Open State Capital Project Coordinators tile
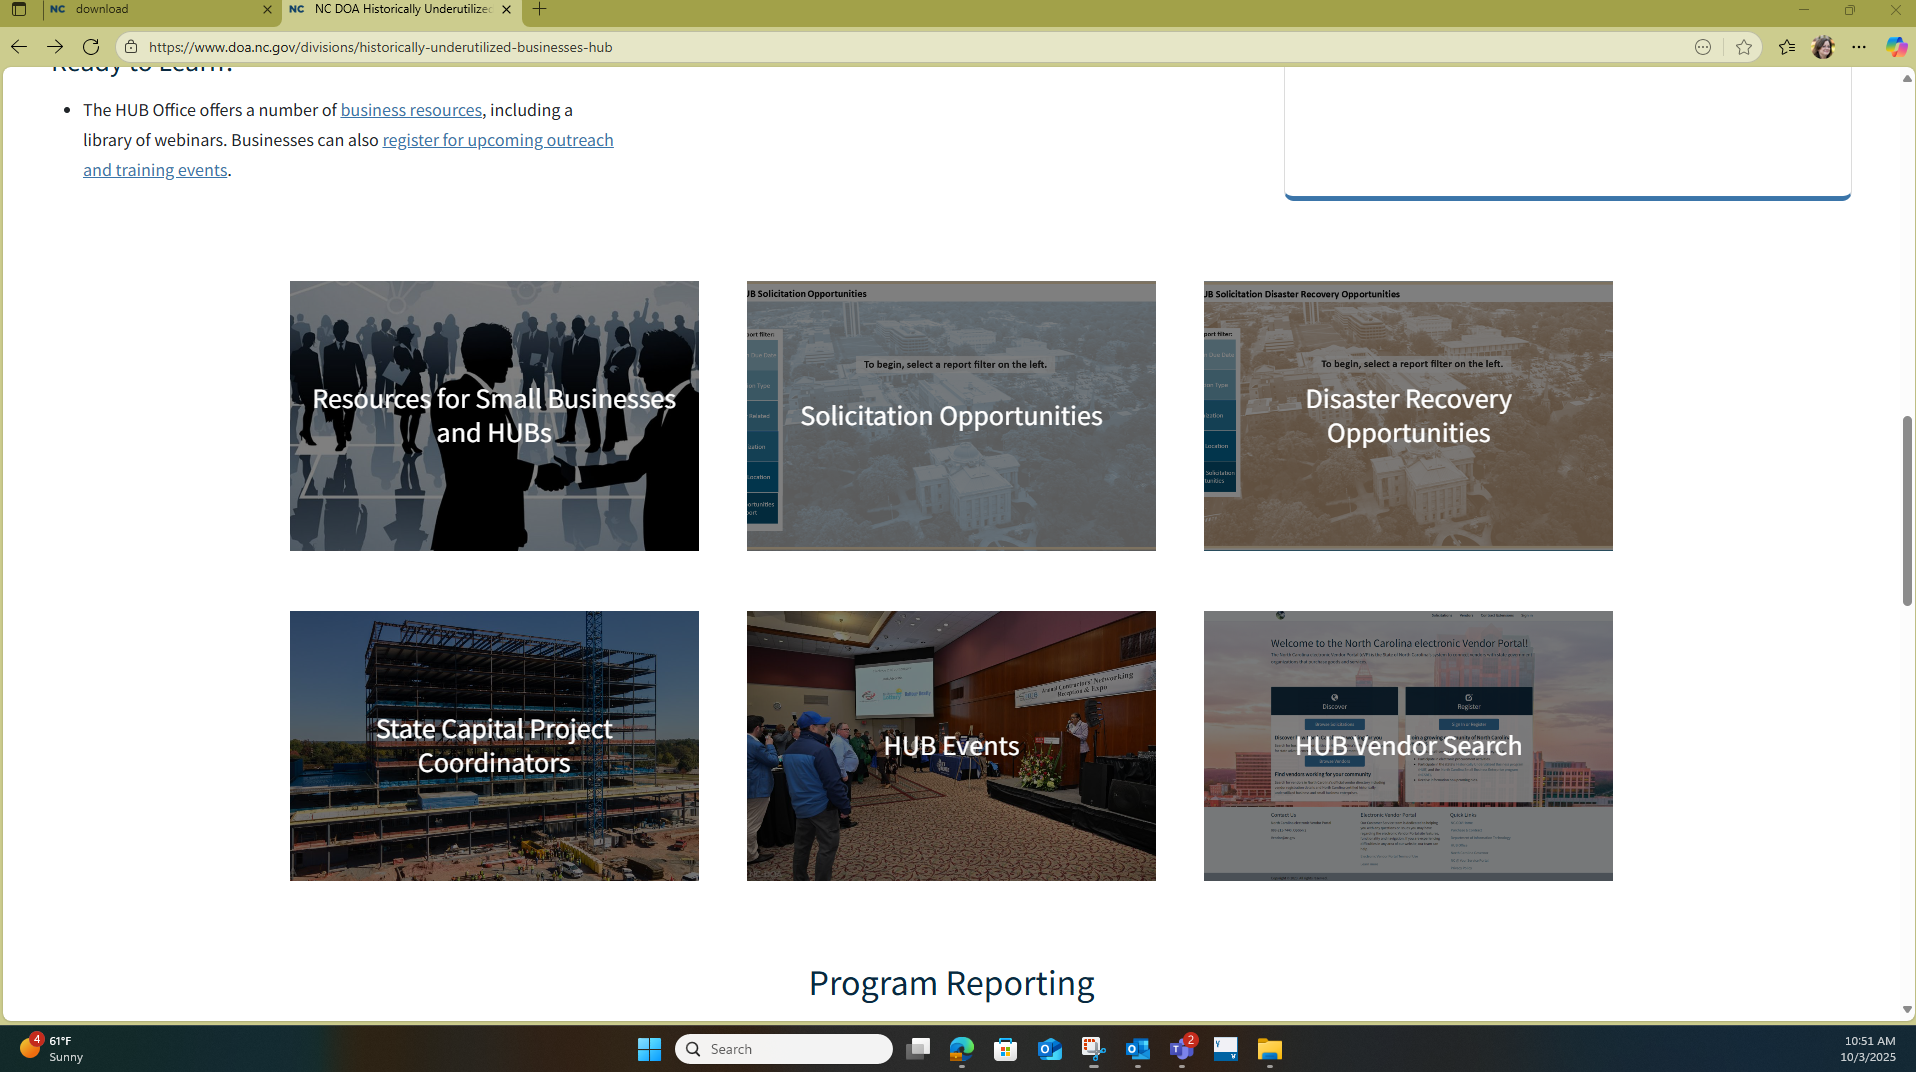The image size is (1916, 1072). point(494,746)
